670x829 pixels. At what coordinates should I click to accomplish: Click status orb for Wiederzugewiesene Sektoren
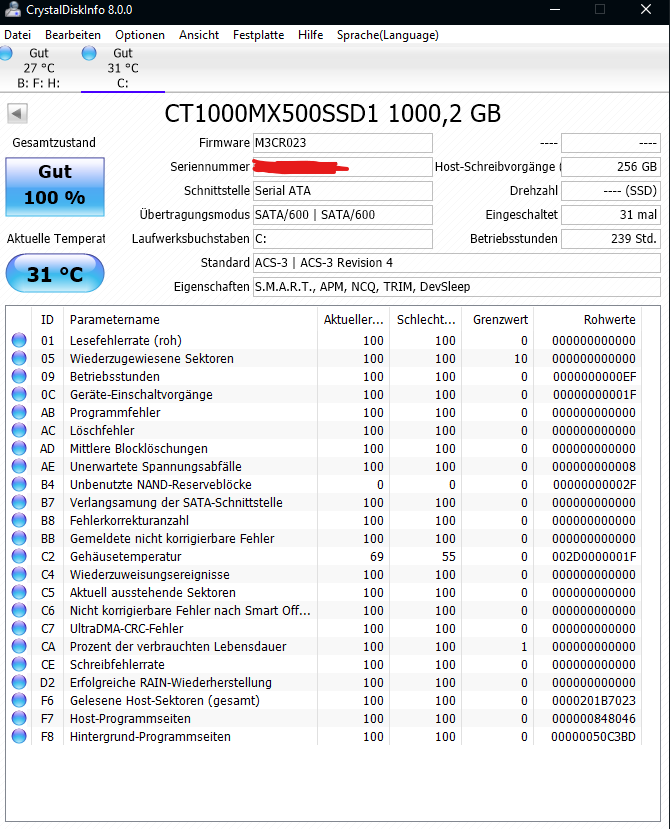click(19, 358)
